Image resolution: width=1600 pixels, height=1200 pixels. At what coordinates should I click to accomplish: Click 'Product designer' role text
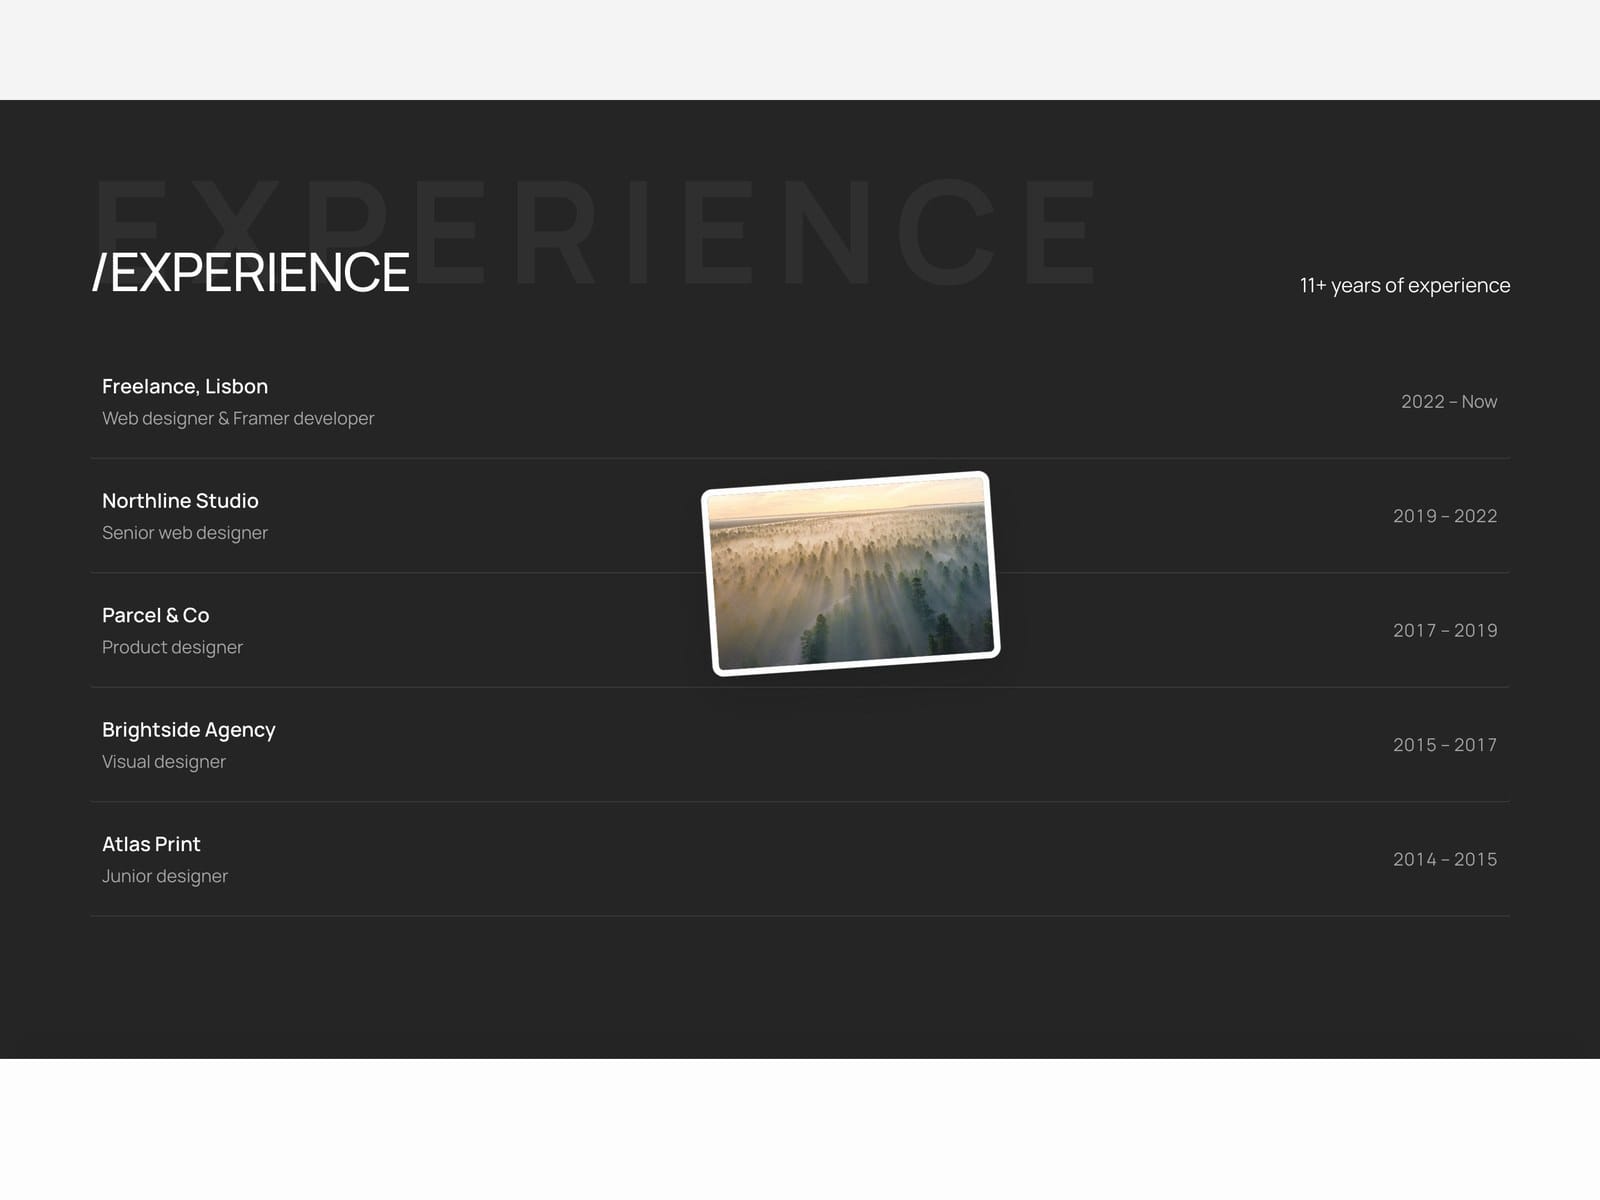tap(172, 647)
